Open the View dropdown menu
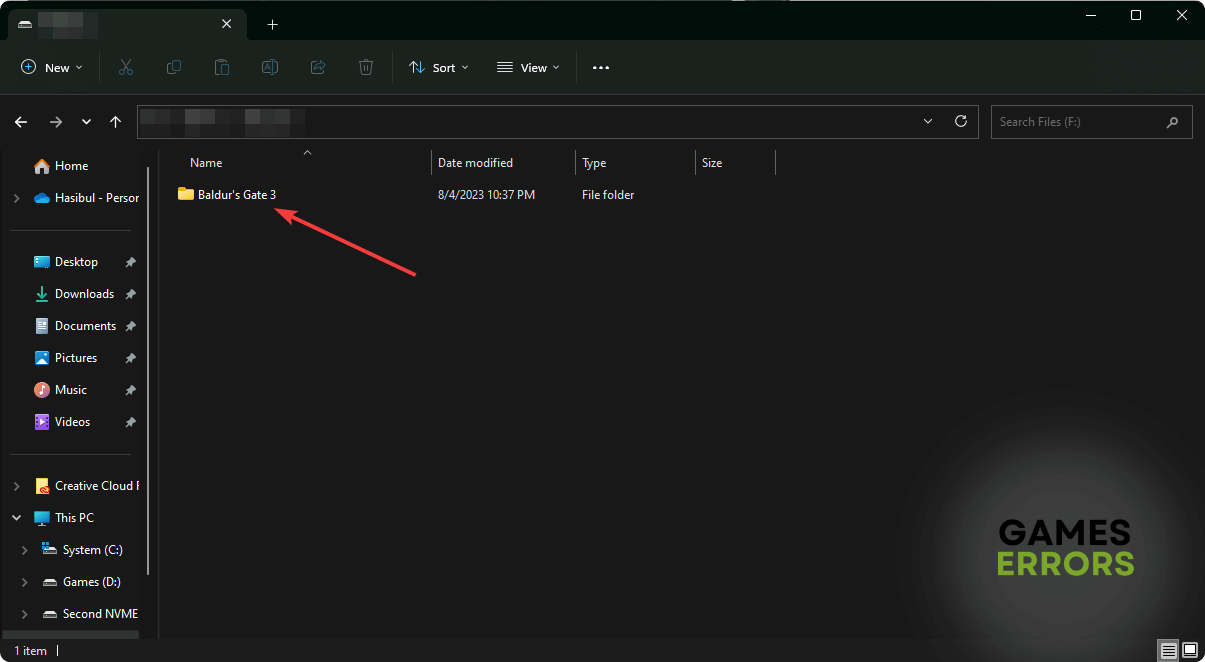The width and height of the screenshot is (1205, 662). (x=528, y=67)
